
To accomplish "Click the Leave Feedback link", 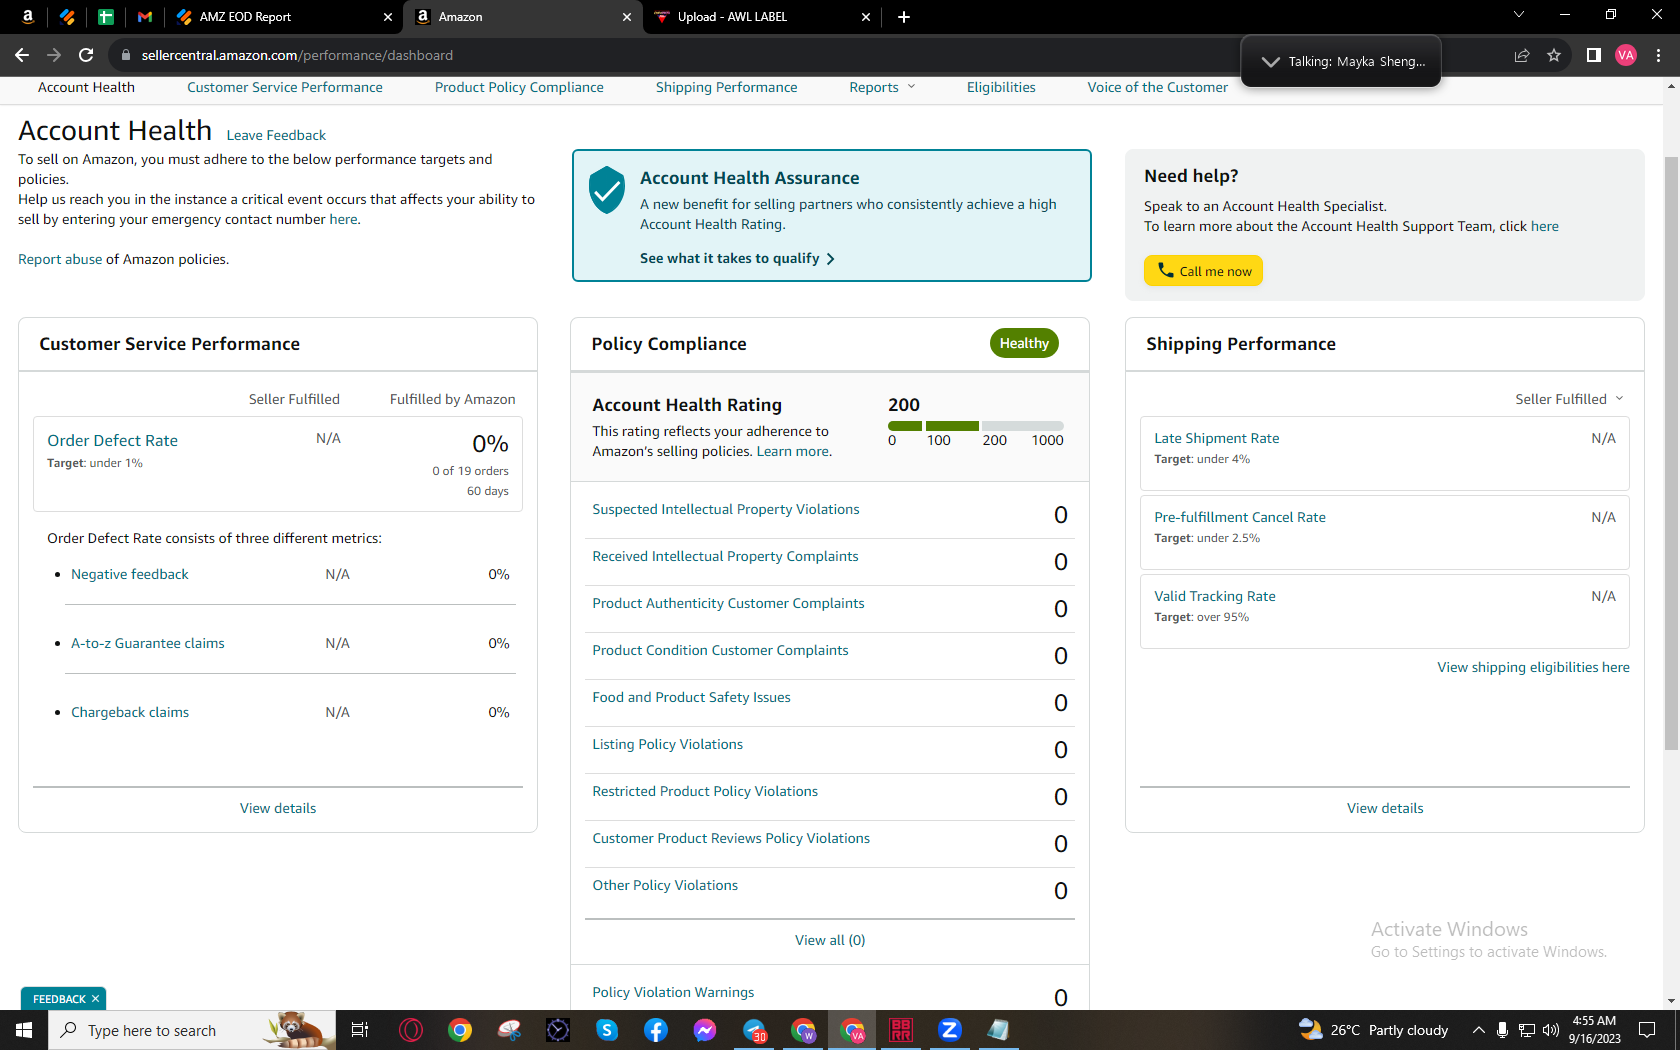I will click(276, 135).
